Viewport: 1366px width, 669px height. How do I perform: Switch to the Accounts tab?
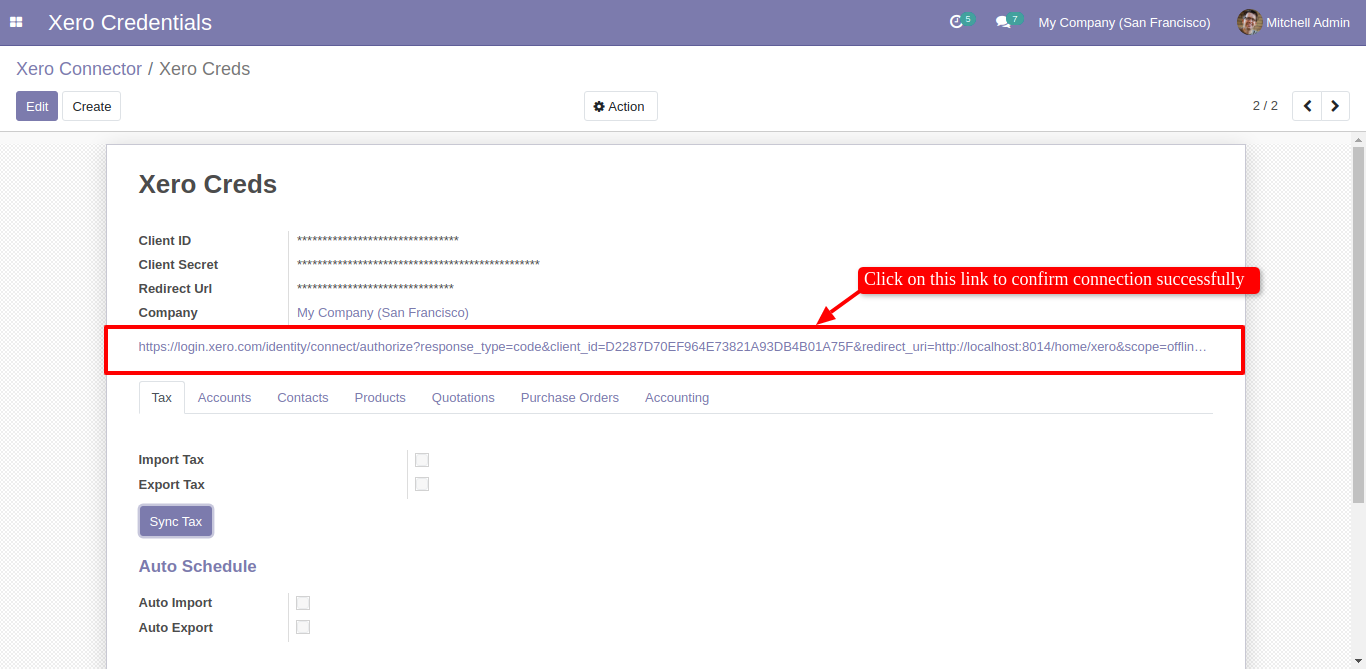click(224, 397)
